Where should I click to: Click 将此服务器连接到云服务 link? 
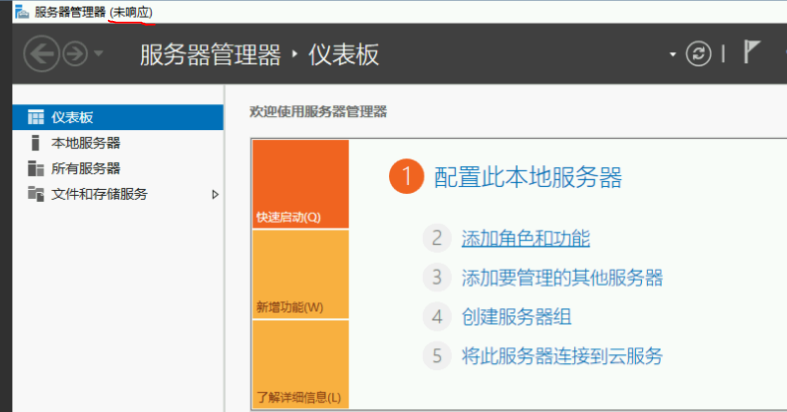562,356
